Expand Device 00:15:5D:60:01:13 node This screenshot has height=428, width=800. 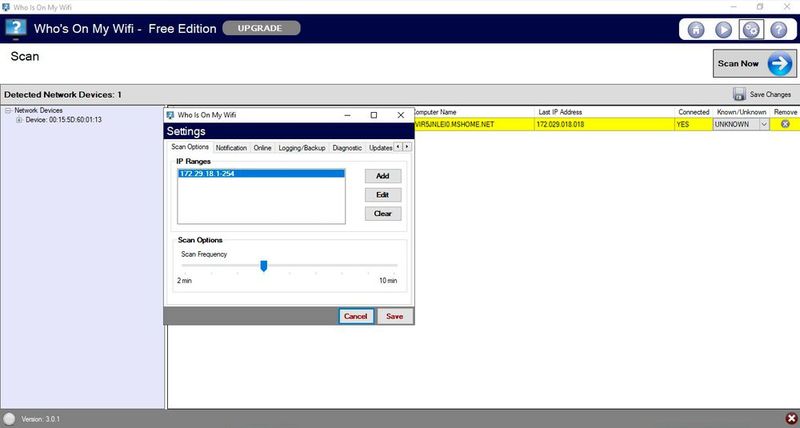coord(19,120)
